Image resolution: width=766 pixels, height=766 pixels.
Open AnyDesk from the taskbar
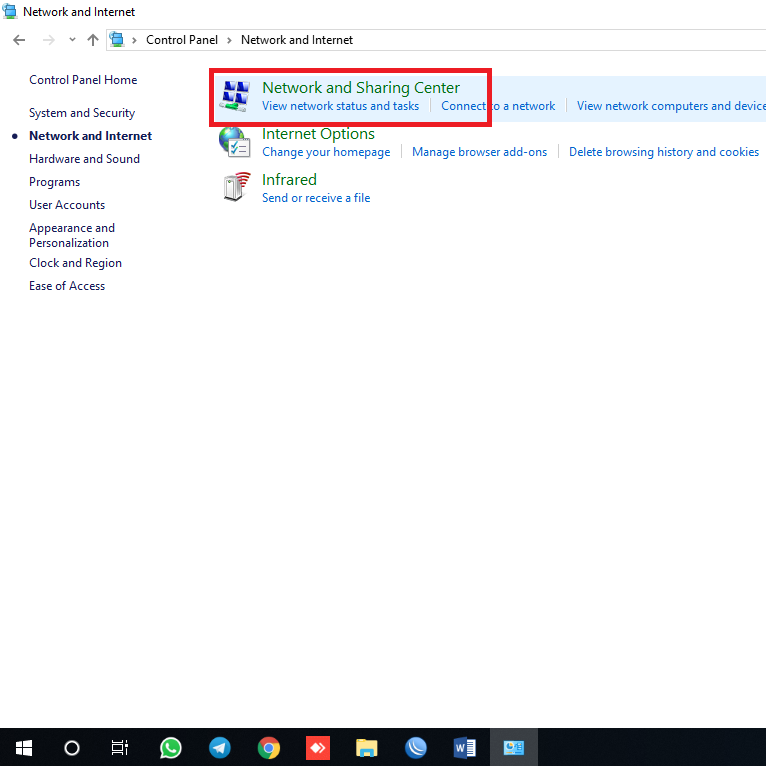[x=318, y=747]
